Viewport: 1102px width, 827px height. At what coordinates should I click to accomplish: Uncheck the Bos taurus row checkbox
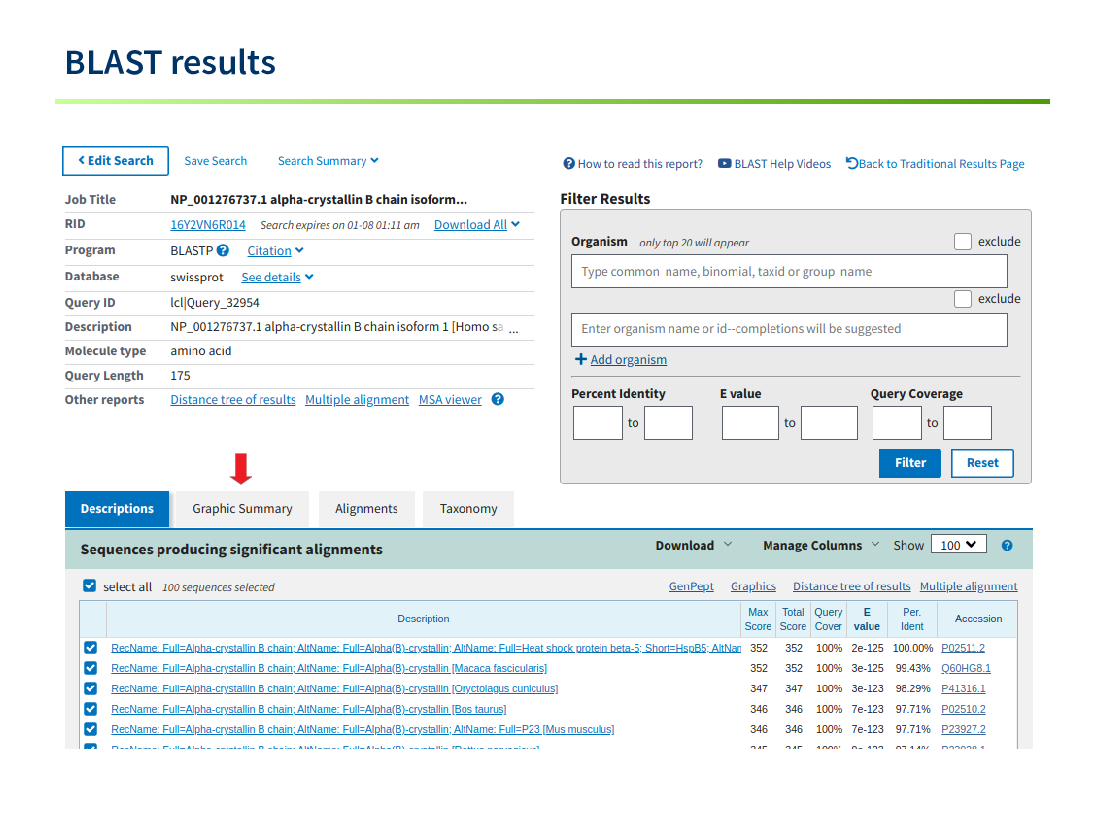[x=91, y=708]
